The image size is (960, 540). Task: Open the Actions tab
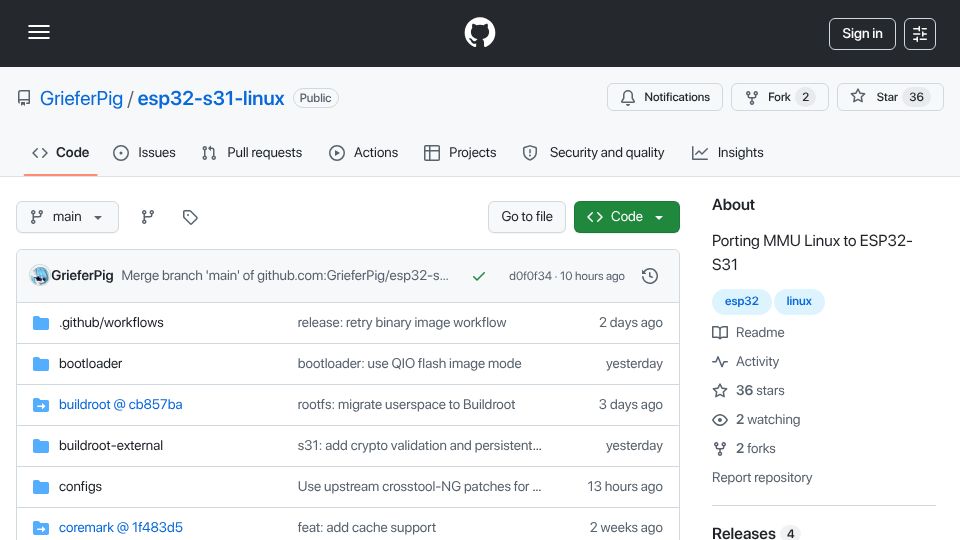point(364,152)
